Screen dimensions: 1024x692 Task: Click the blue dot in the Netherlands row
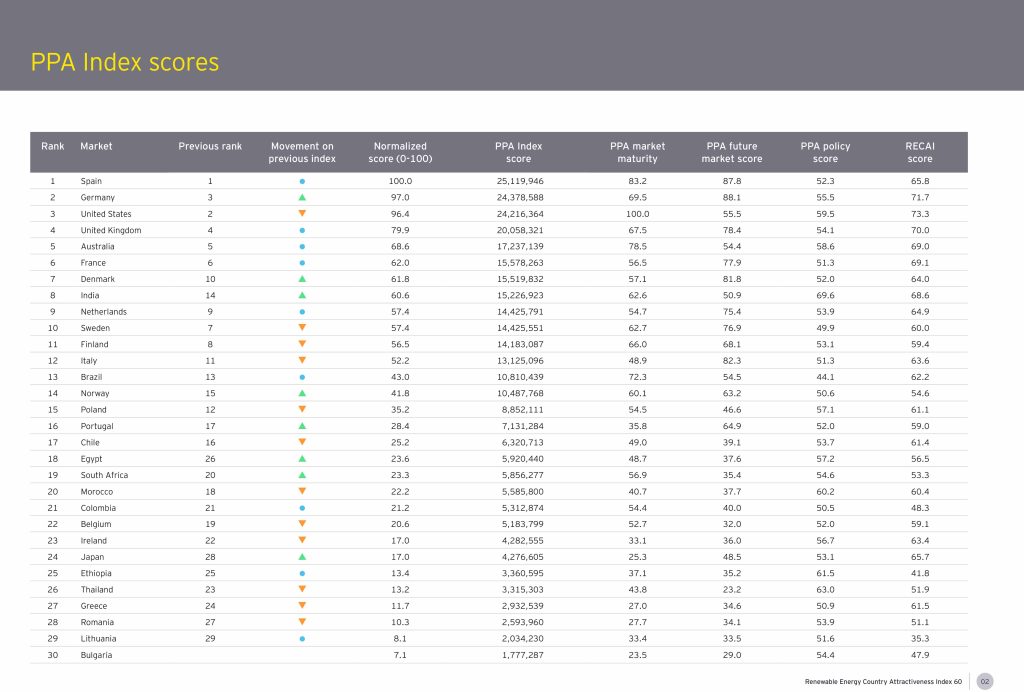point(302,312)
